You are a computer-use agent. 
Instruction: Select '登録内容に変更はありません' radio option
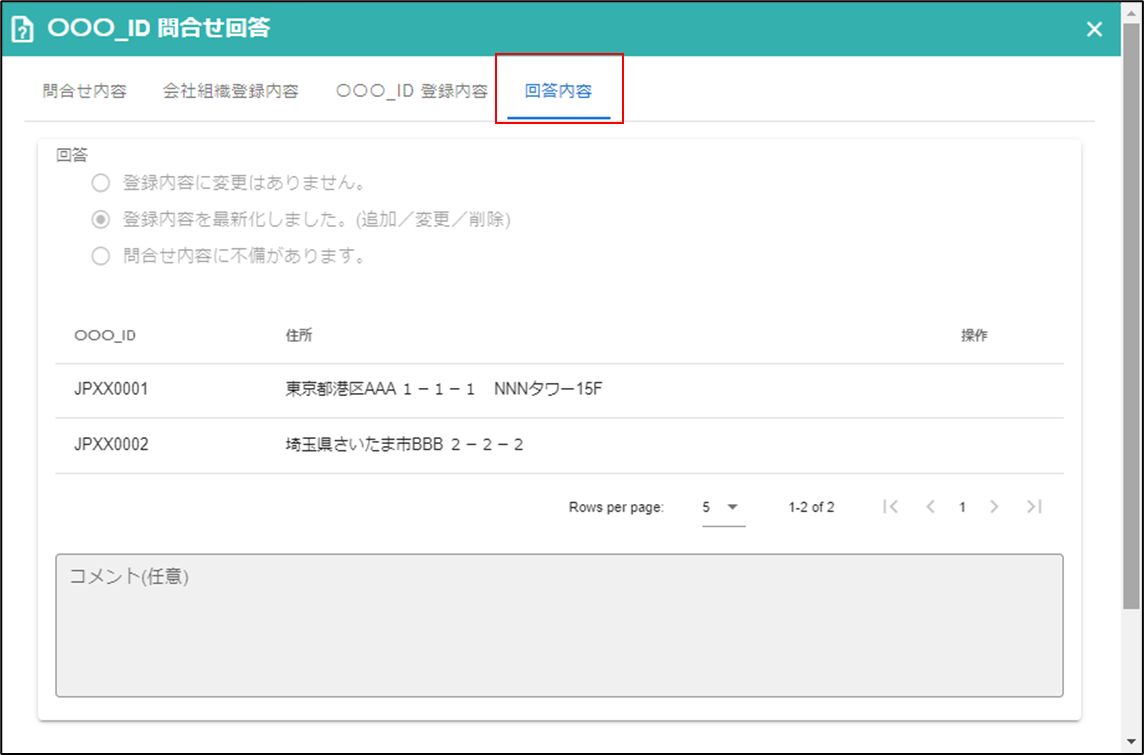100,183
